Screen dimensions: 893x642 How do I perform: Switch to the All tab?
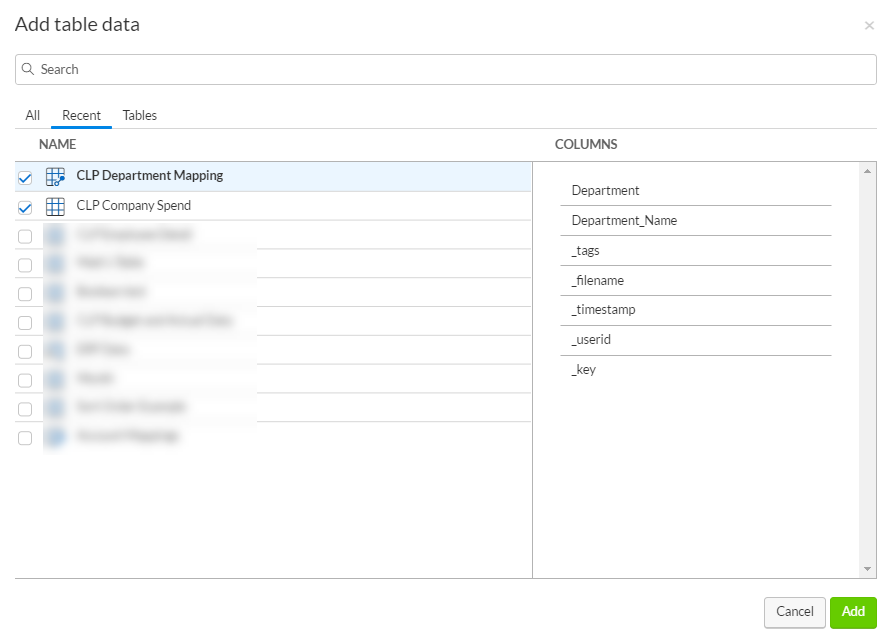(32, 115)
